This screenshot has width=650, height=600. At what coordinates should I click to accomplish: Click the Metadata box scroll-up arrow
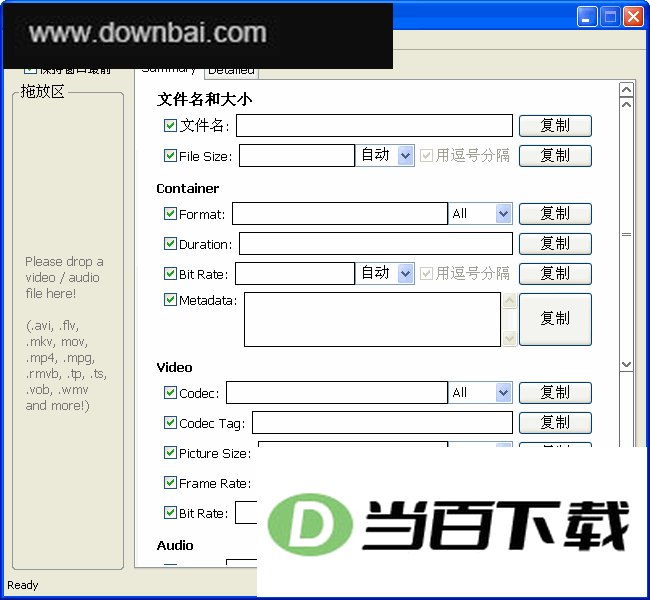[509, 300]
